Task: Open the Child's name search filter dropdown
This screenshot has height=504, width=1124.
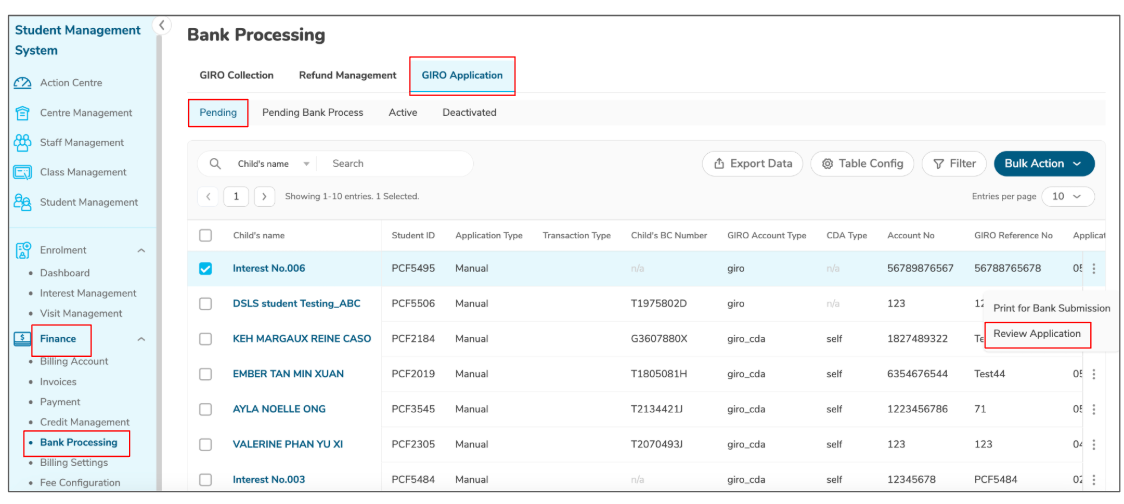Action: [x=274, y=164]
